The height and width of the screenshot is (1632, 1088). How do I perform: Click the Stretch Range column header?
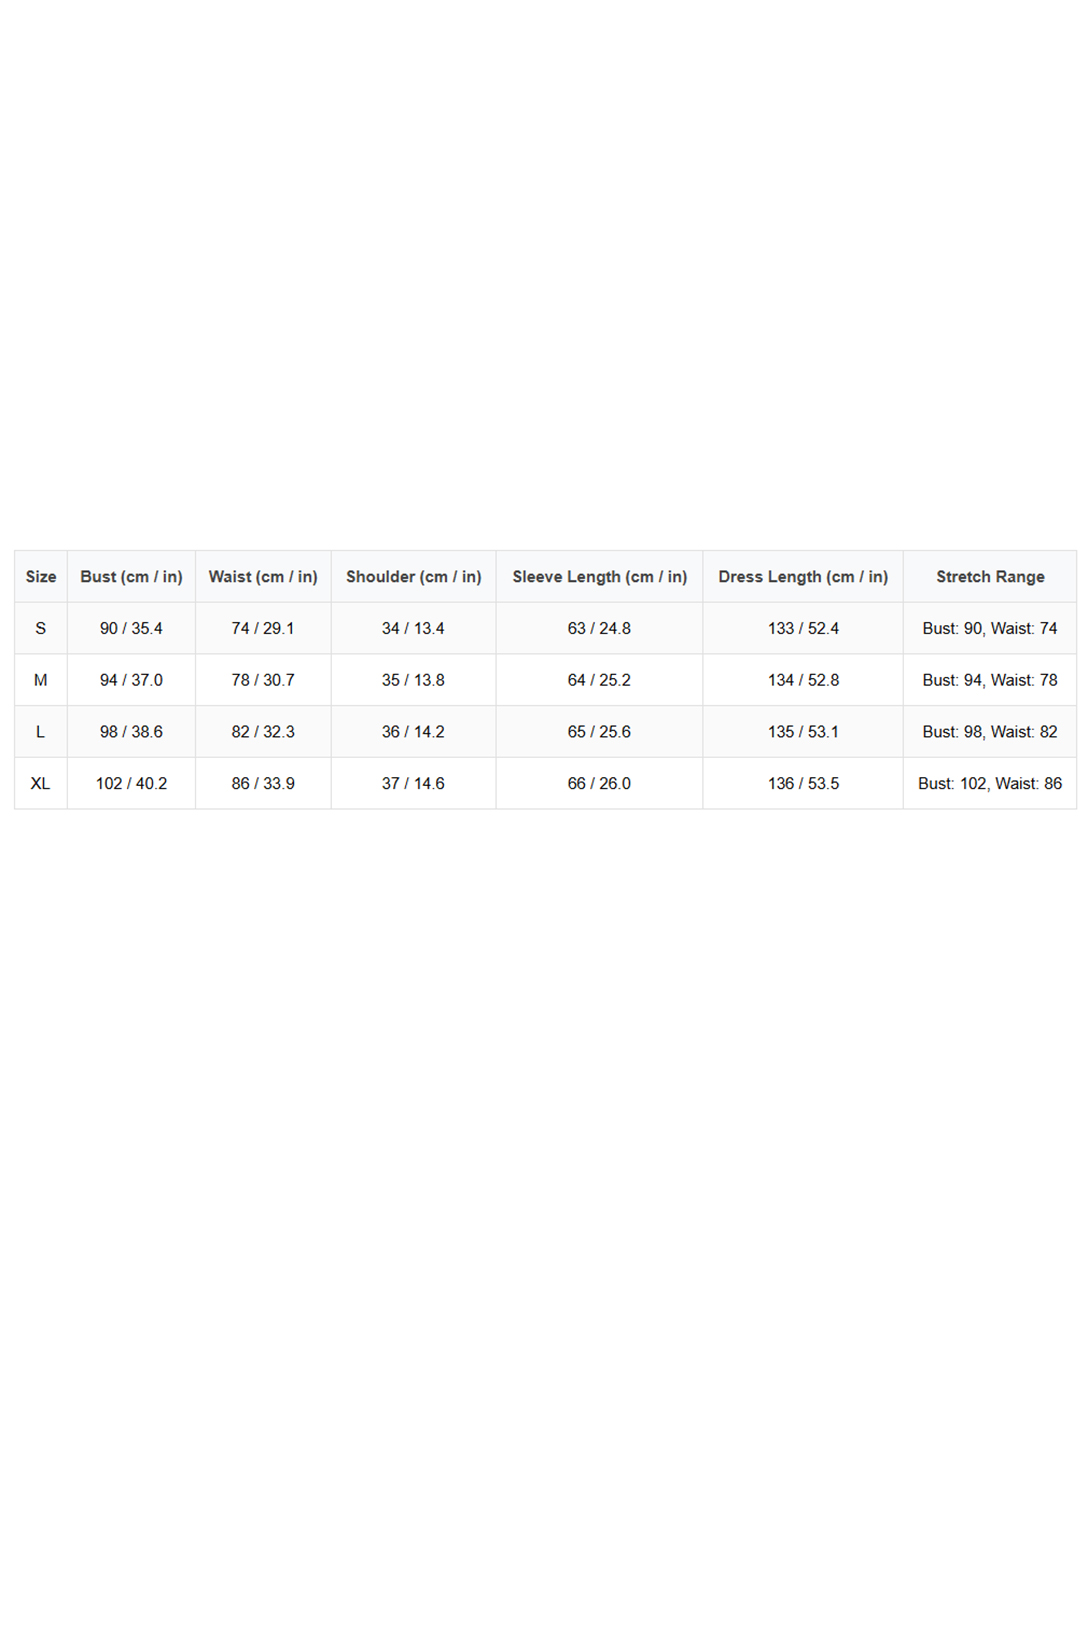tap(990, 577)
